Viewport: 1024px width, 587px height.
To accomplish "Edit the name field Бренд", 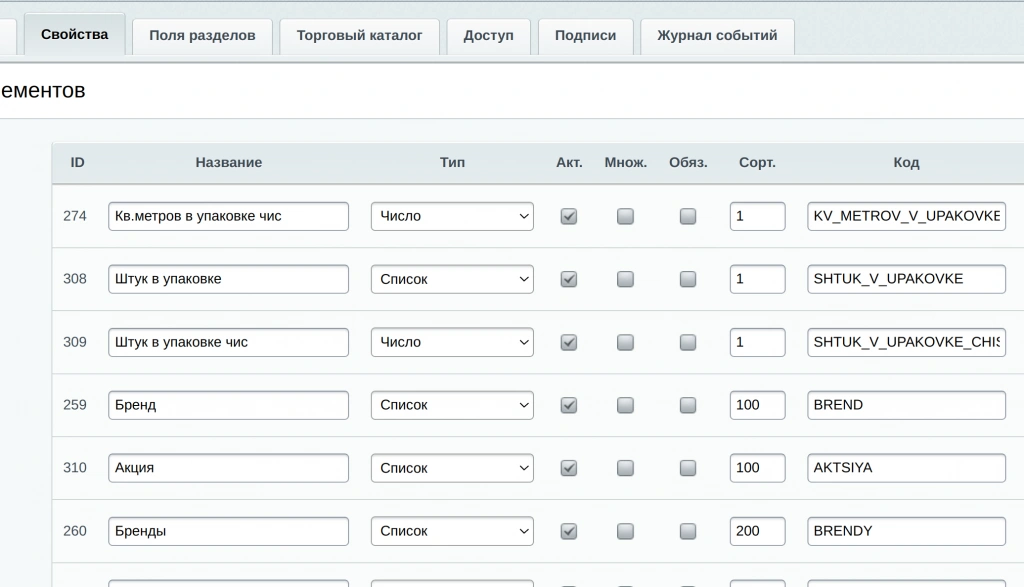I will pos(229,405).
